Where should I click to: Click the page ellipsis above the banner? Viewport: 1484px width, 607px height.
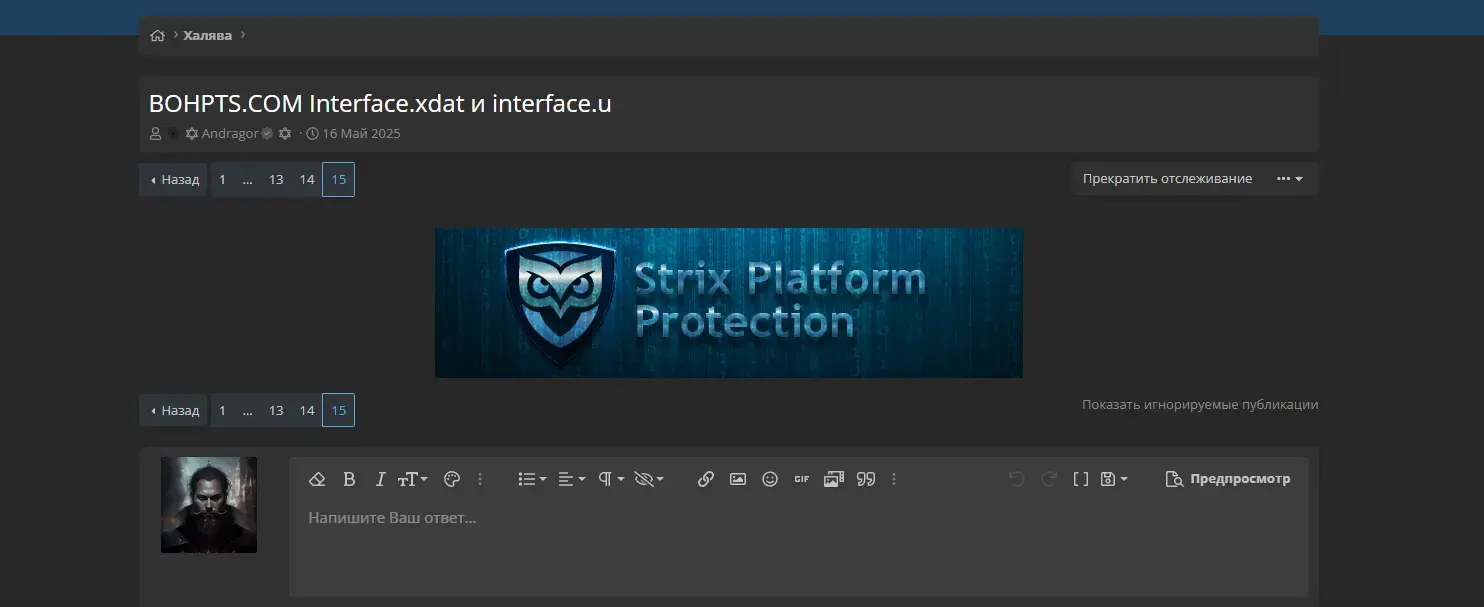247,180
